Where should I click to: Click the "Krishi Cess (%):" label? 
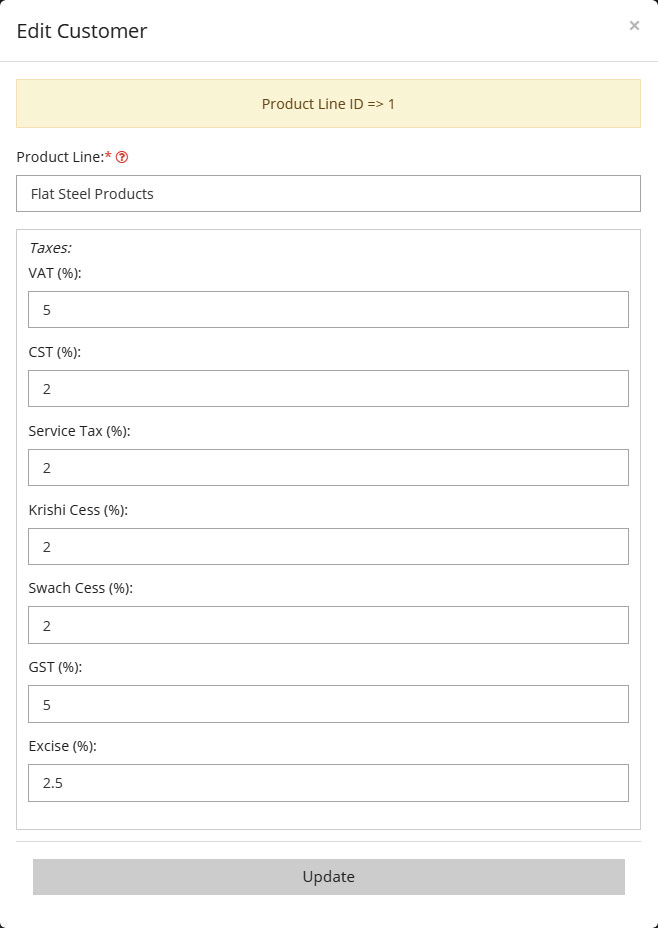tap(78, 510)
